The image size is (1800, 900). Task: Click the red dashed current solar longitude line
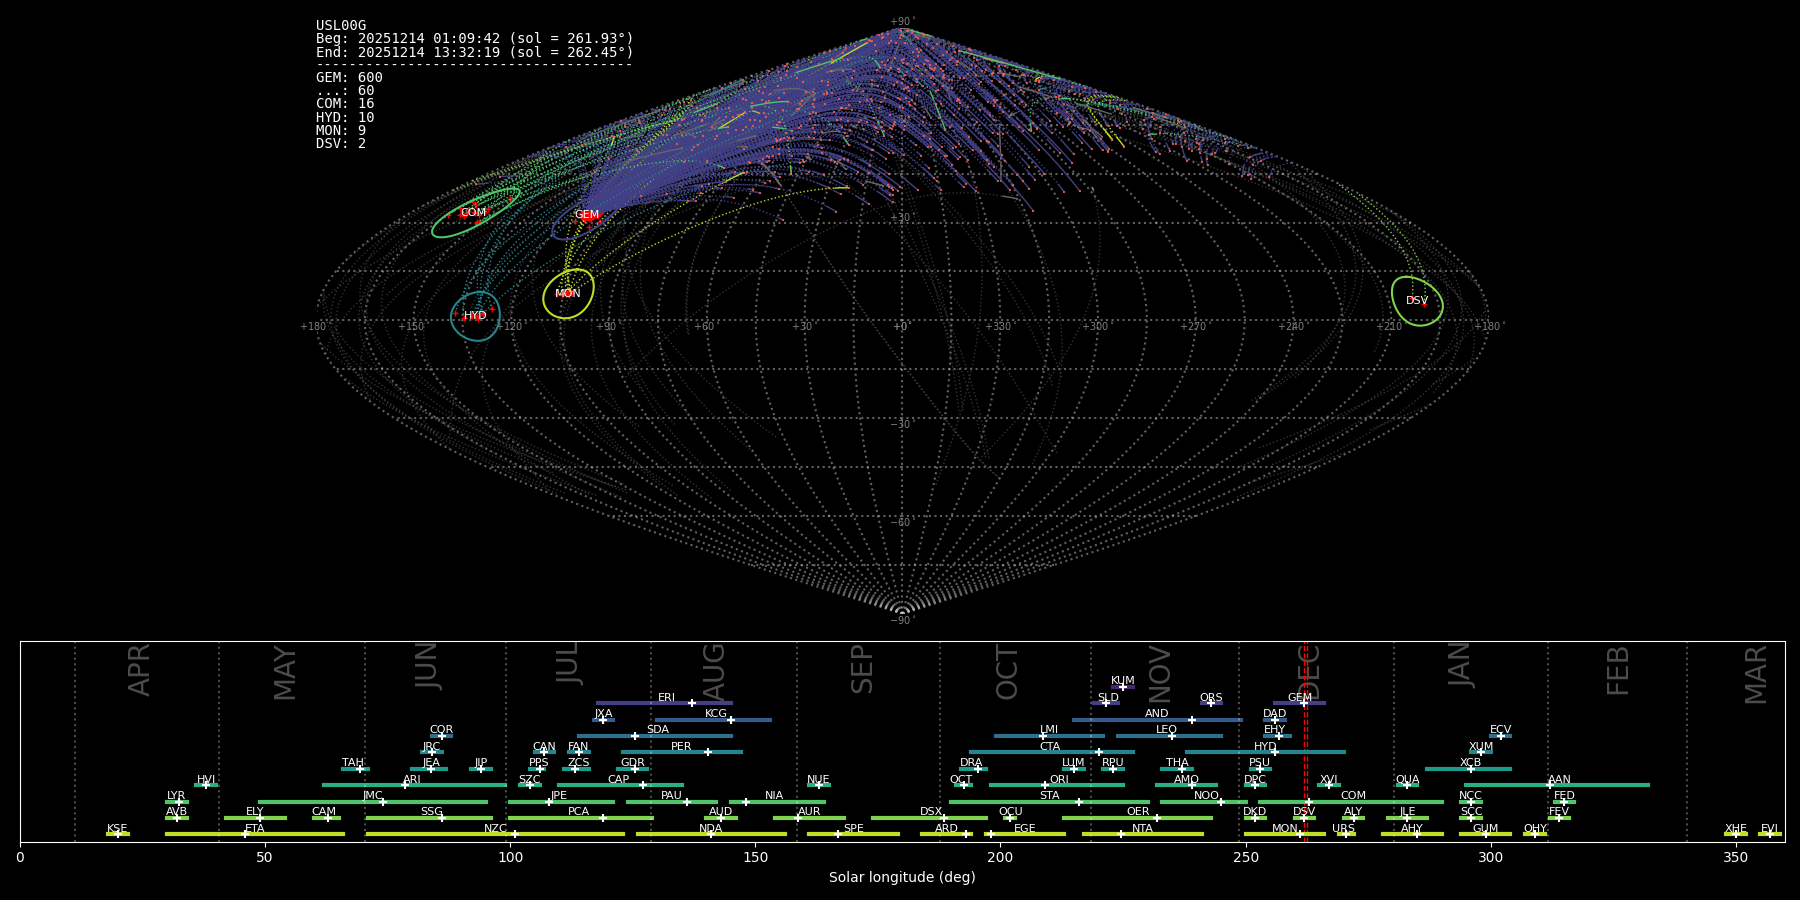[x=1305, y=740]
